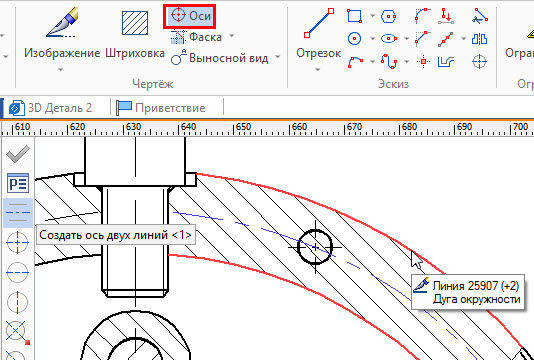The image size is (534, 360).
Task: Select the rectangle sketch tool
Action: [x=355, y=16]
